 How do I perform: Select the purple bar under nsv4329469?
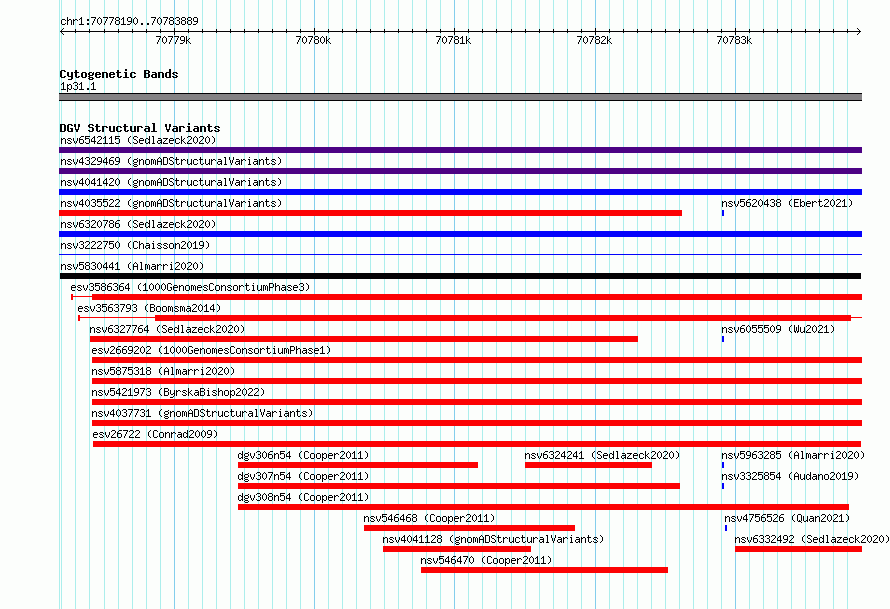pyautogui.click(x=460, y=171)
